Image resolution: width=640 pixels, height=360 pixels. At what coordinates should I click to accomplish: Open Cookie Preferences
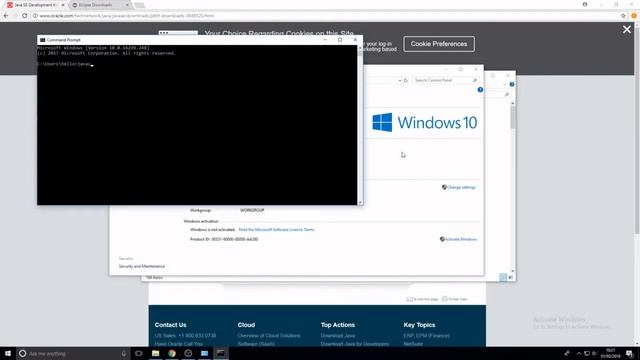439,44
